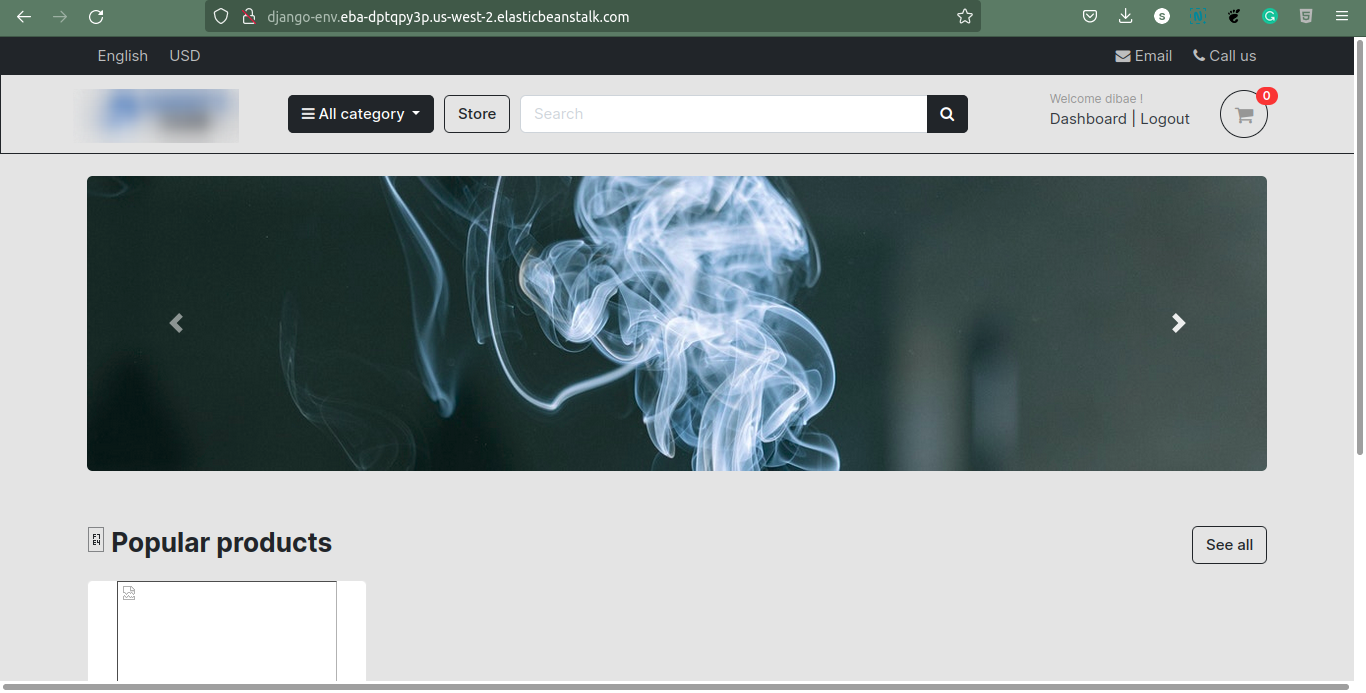Click the Email contact link

pyautogui.click(x=1144, y=56)
